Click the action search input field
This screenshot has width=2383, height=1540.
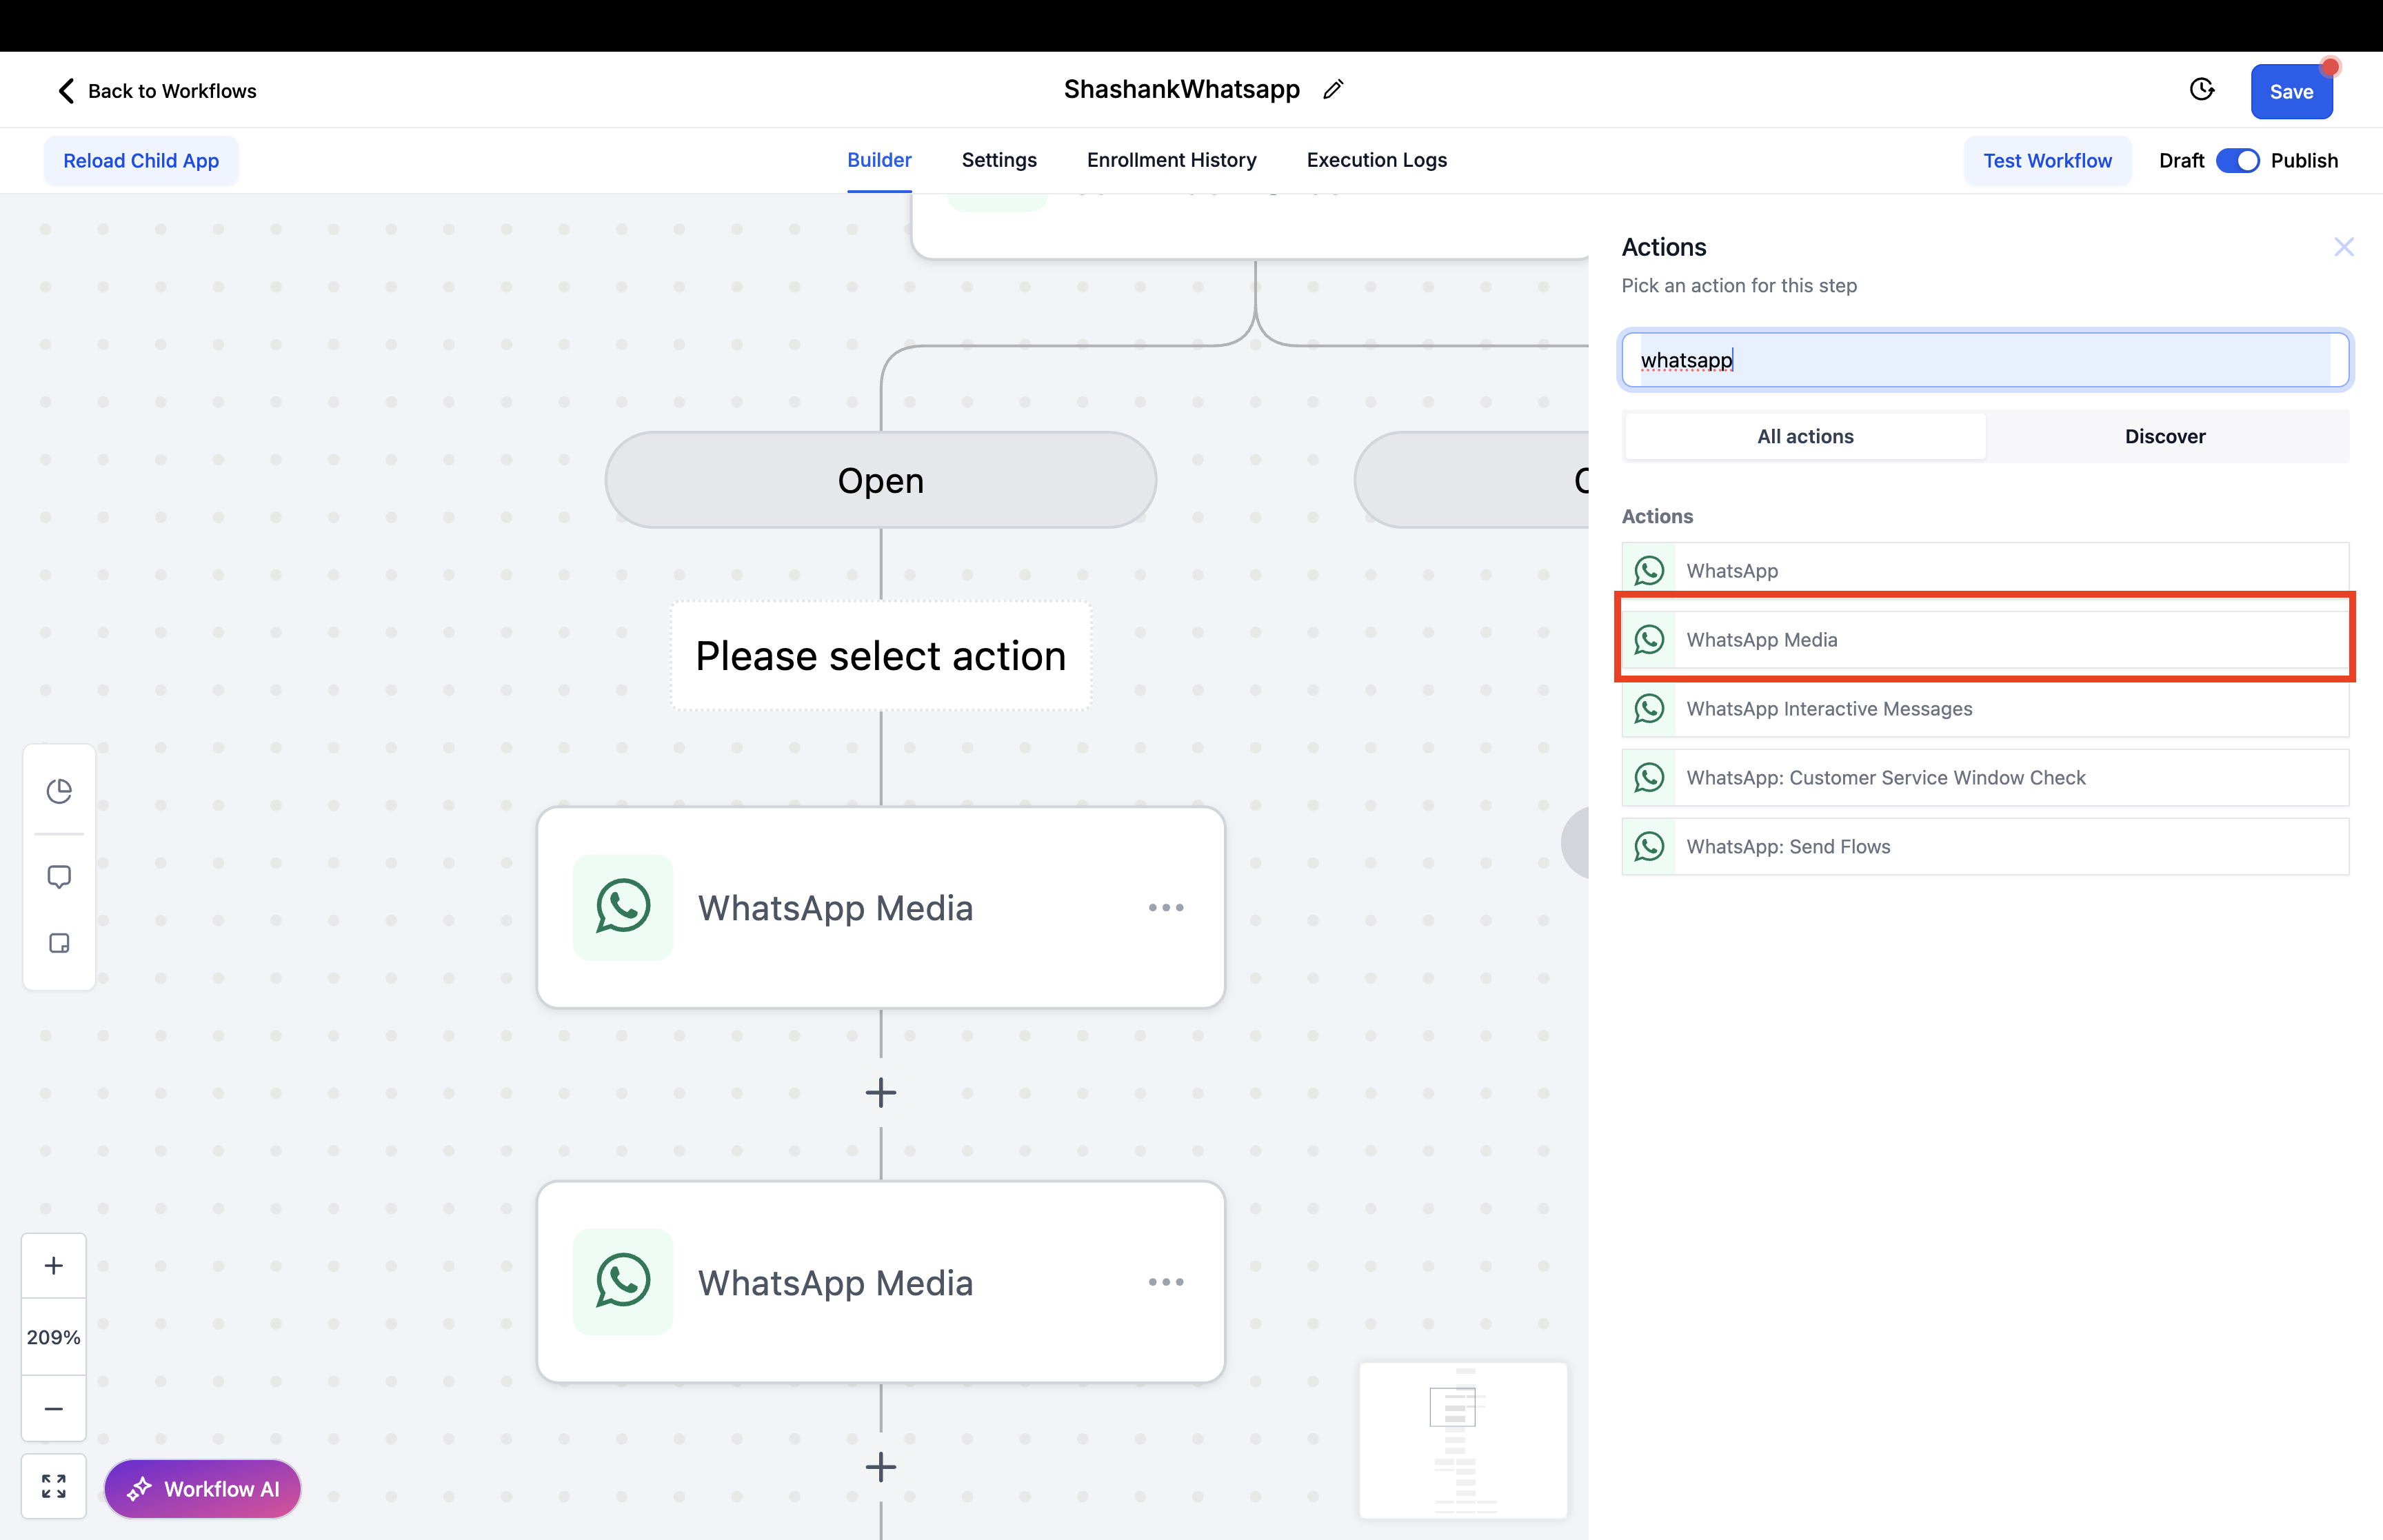pos(1984,360)
